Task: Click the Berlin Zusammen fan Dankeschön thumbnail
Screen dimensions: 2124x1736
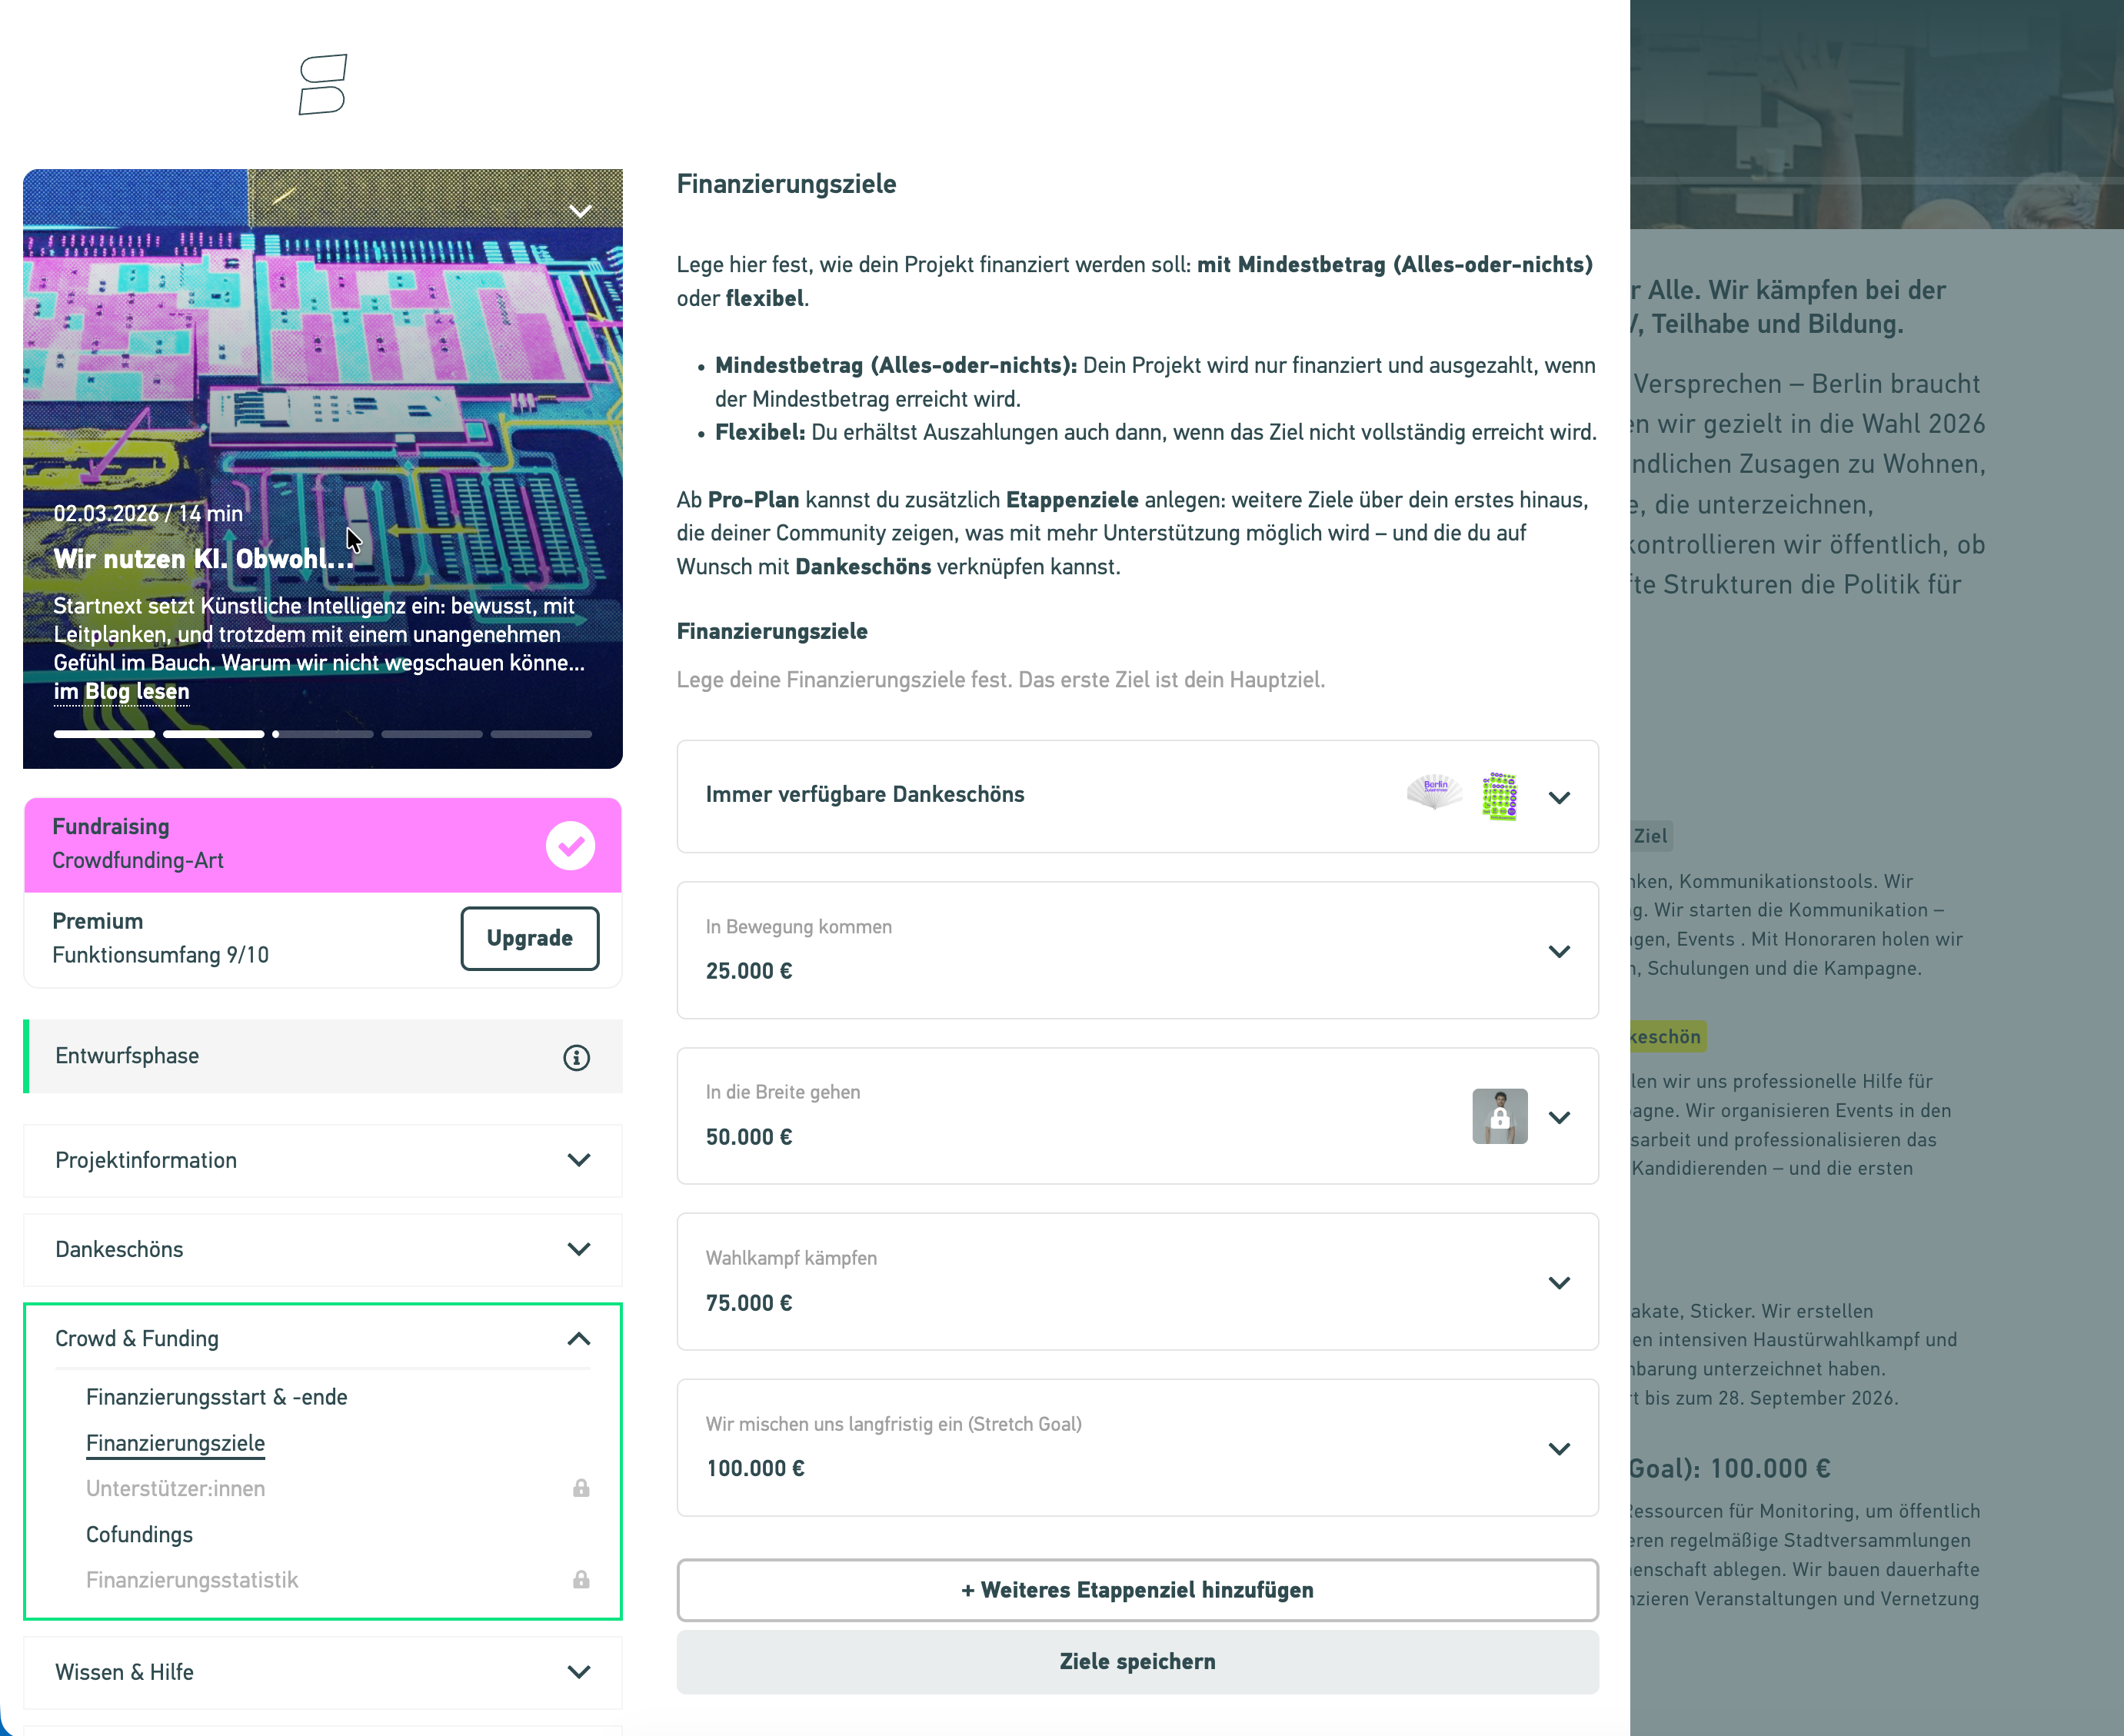Action: (x=1435, y=793)
